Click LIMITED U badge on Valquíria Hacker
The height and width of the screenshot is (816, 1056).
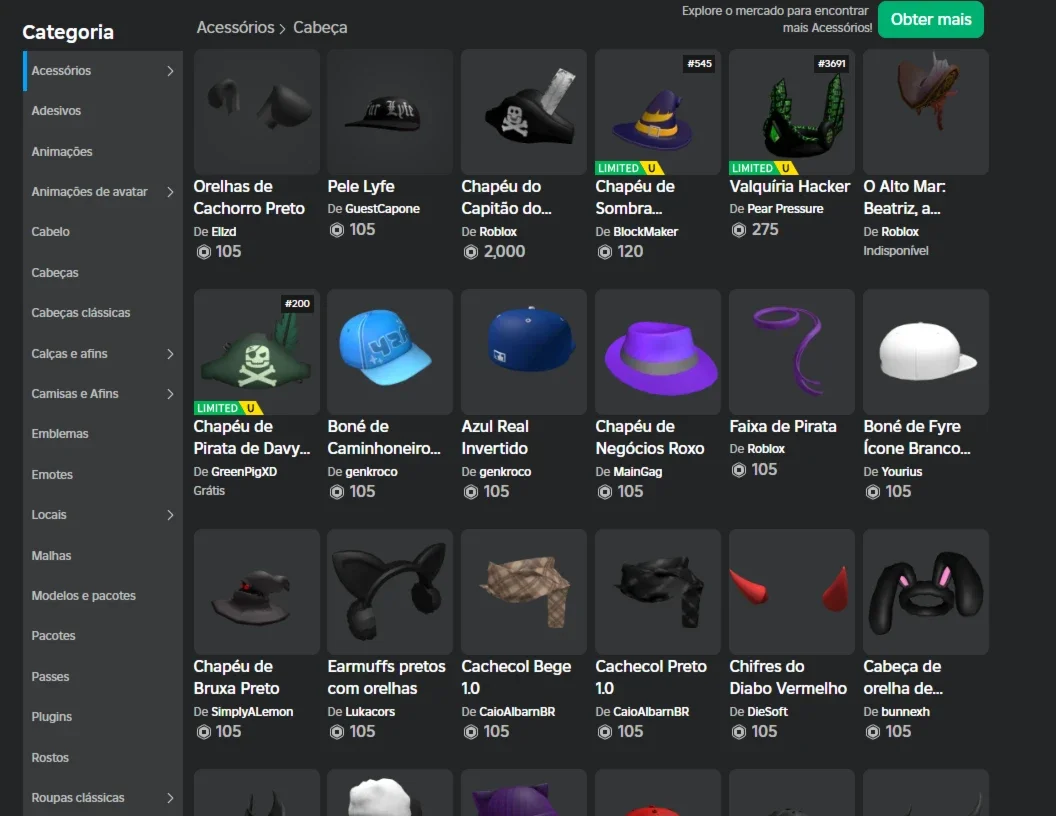763,168
